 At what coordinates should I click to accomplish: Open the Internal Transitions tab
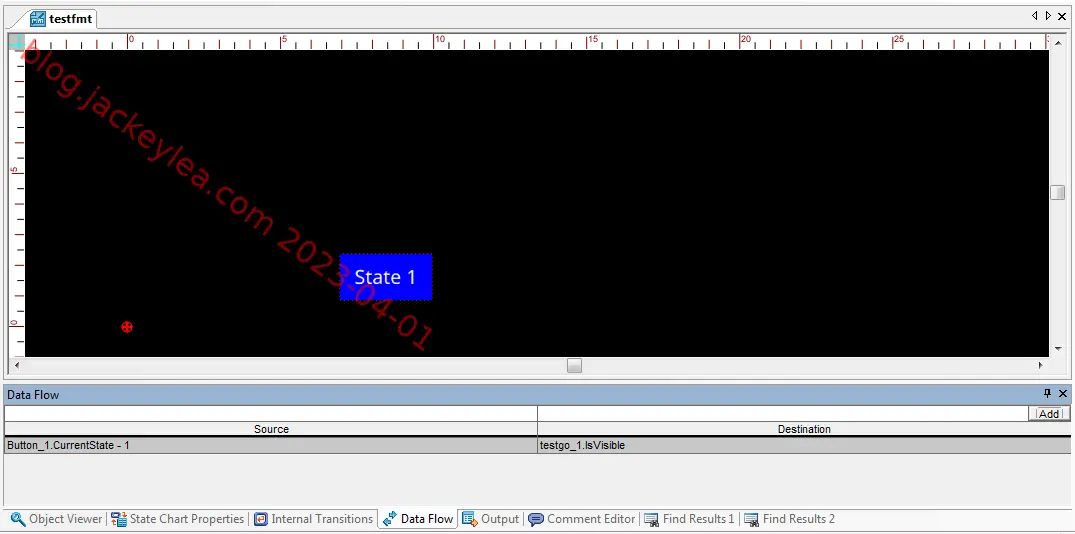314,519
